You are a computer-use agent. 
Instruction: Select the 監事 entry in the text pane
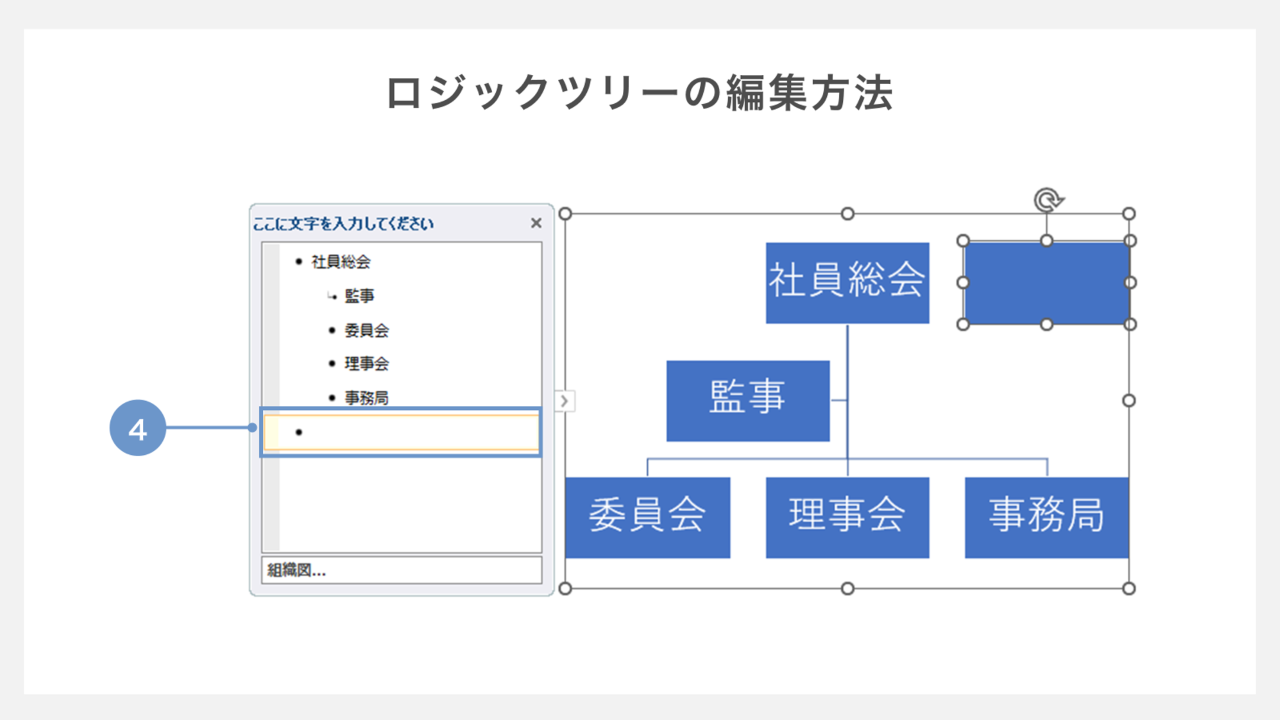pyautogui.click(x=360, y=296)
